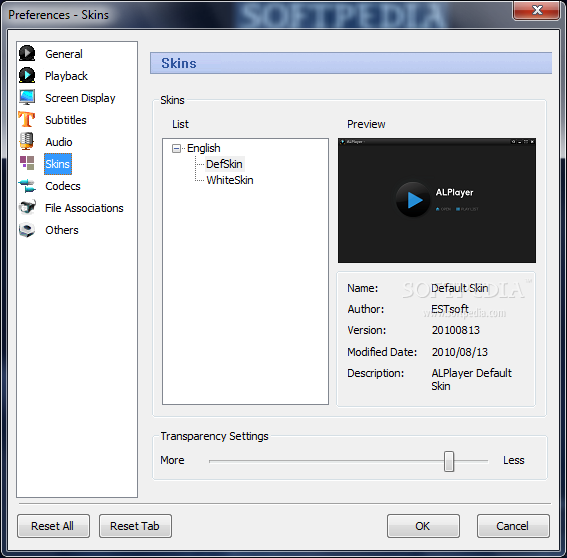
Task: Click the Playback category icon
Action: tap(27, 76)
